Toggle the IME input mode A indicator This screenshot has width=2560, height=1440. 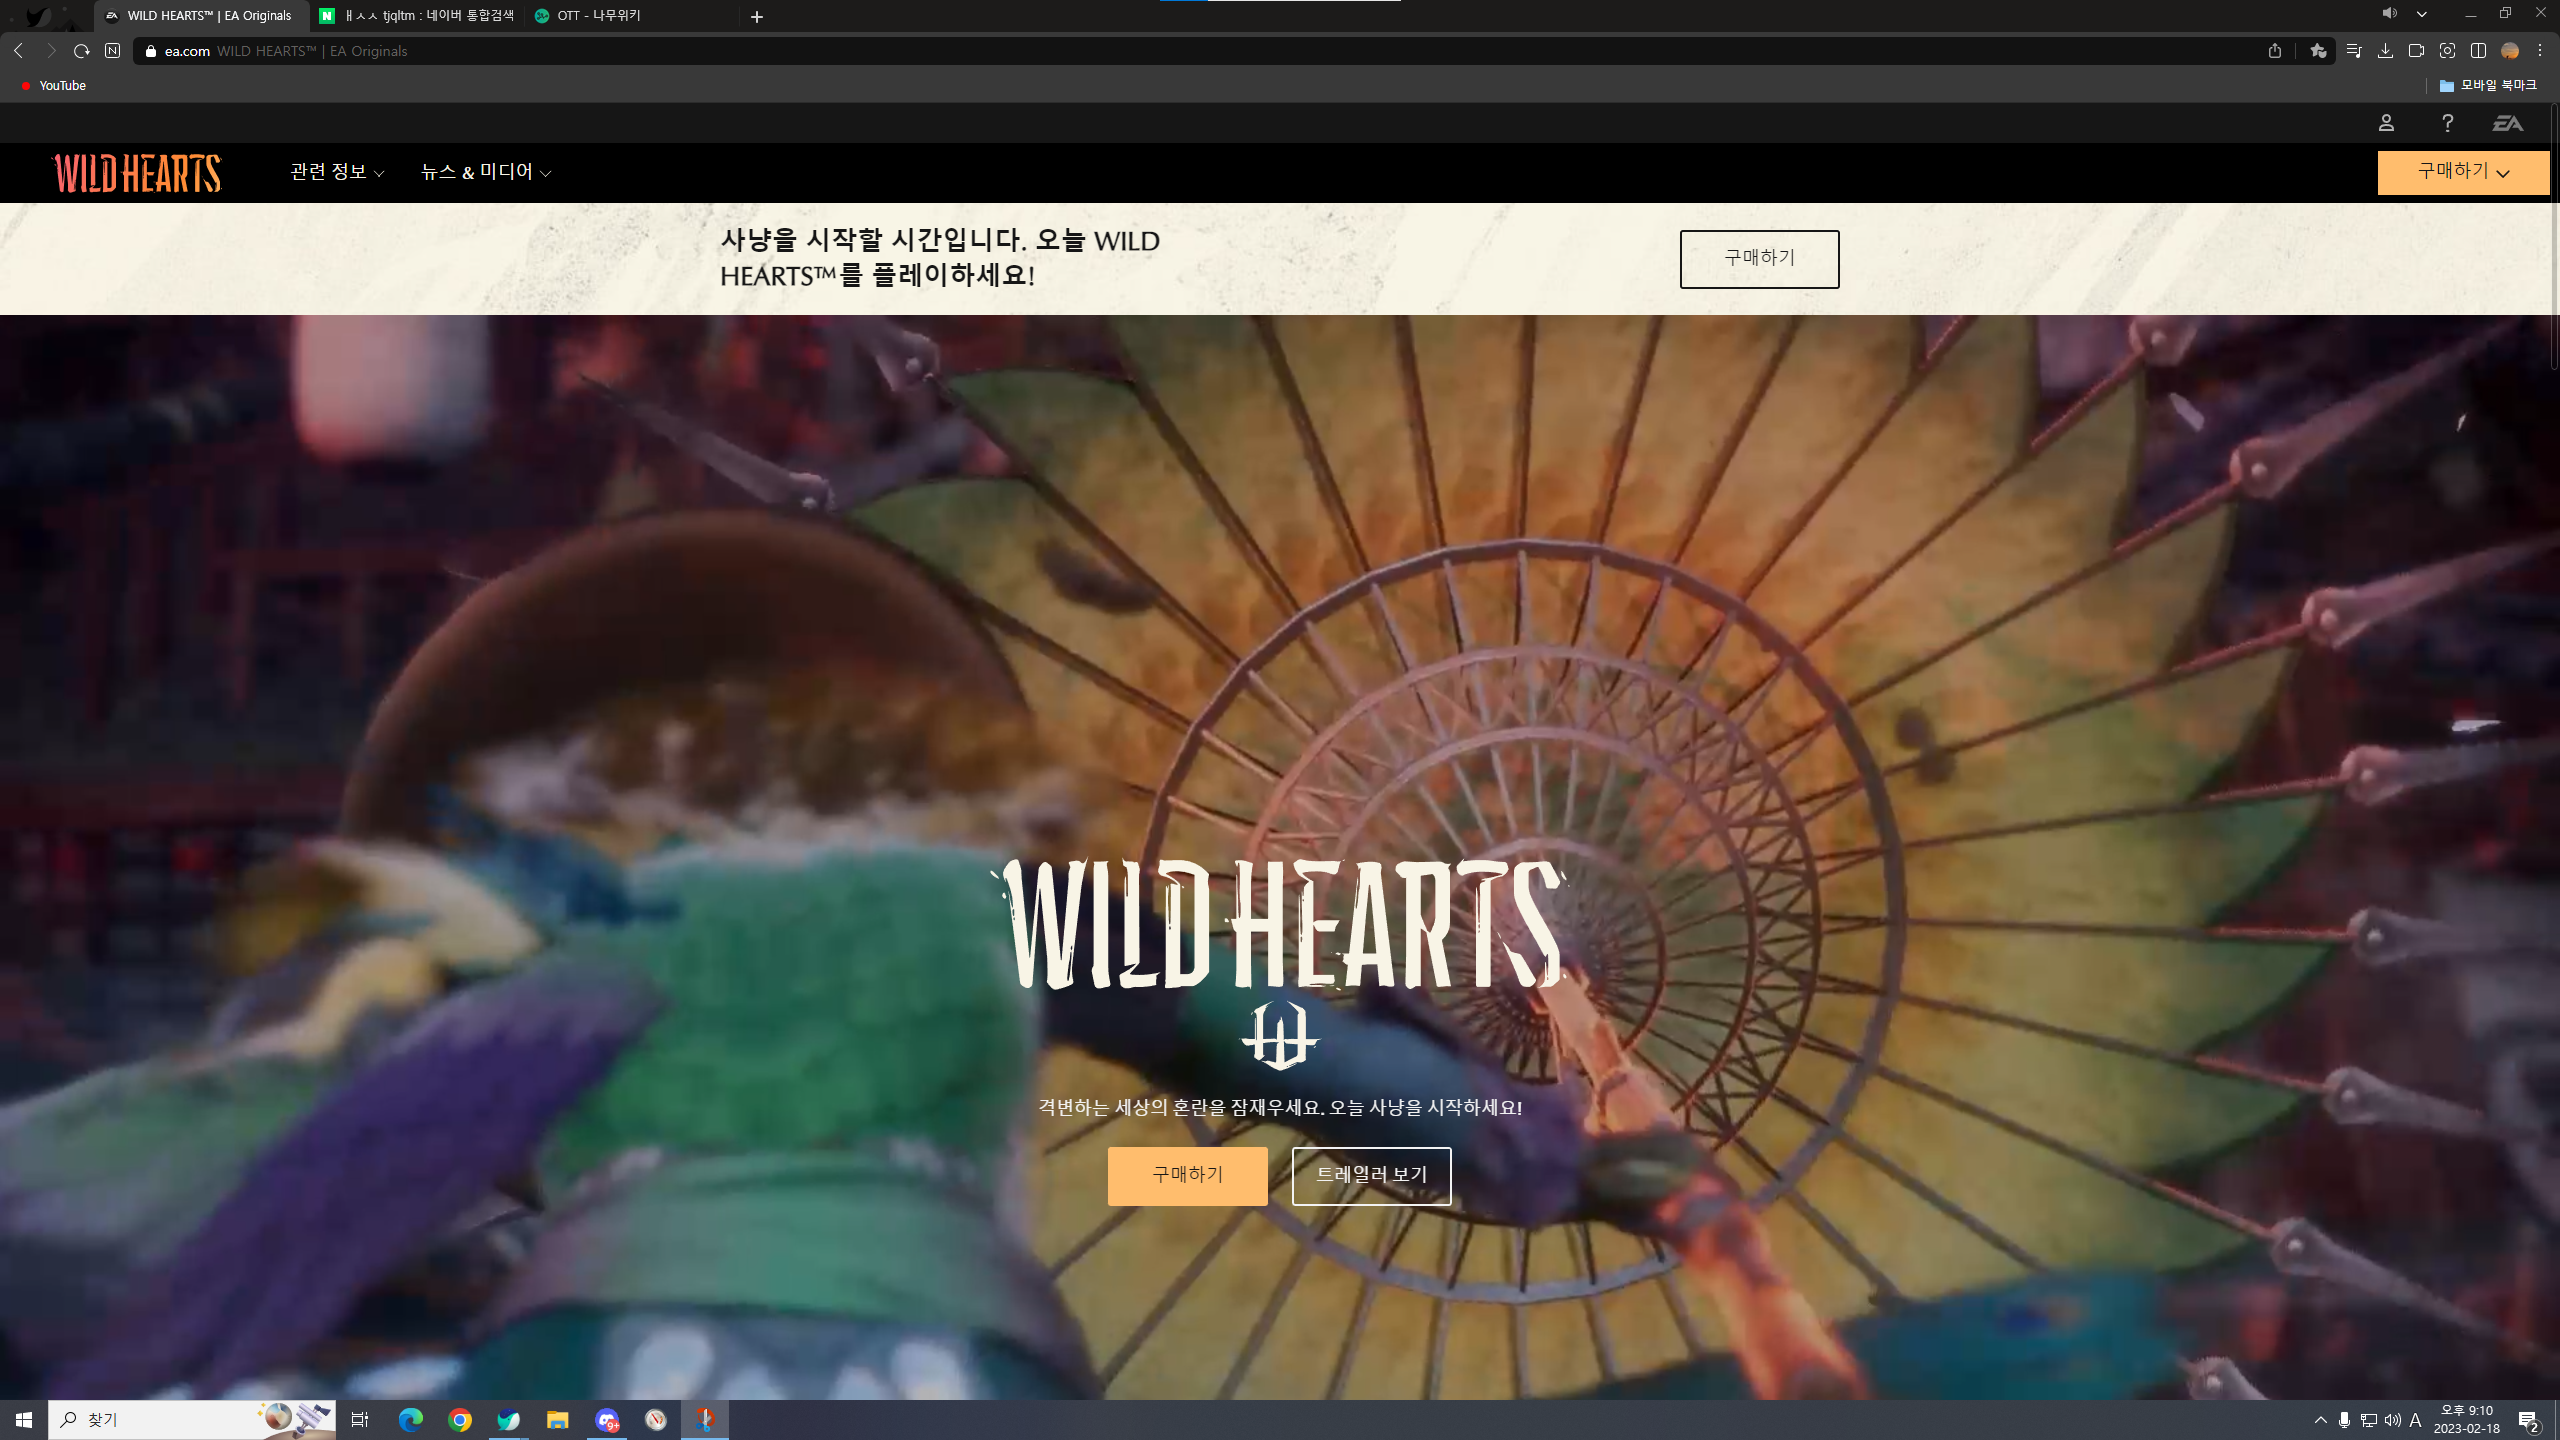click(2415, 1420)
